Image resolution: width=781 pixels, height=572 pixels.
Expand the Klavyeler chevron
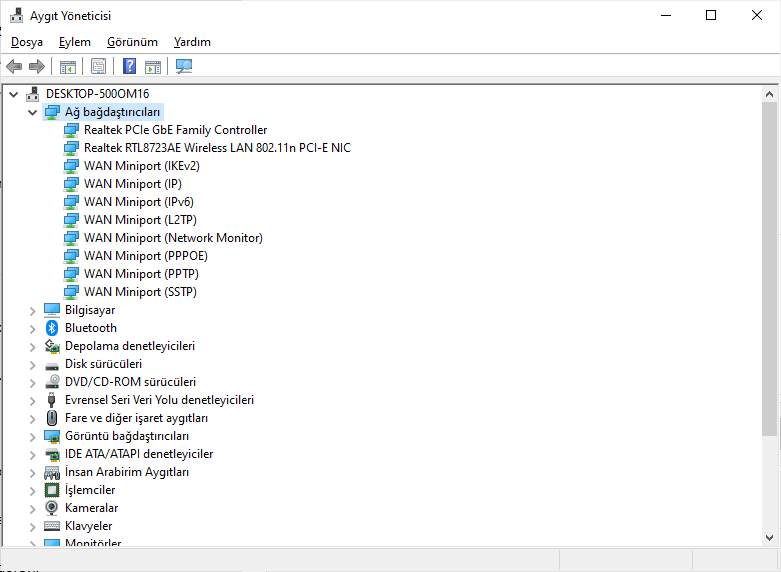(x=33, y=526)
